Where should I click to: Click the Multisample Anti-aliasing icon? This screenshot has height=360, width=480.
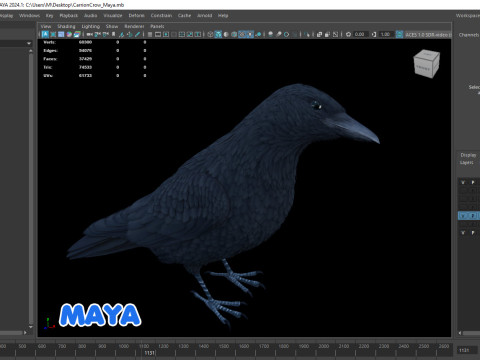[286, 34]
